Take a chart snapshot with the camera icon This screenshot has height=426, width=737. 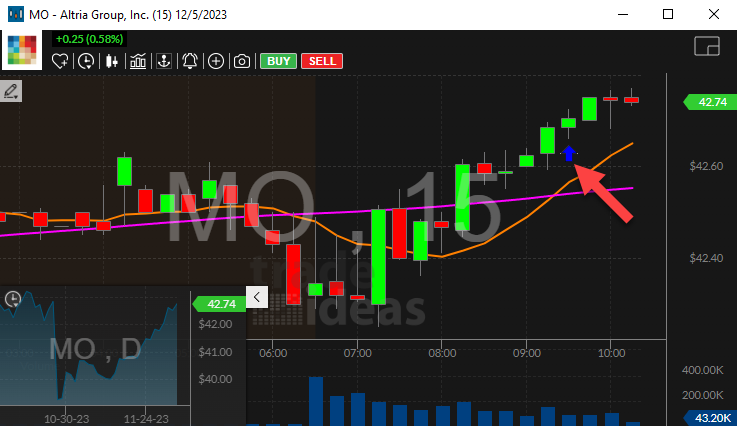pos(242,61)
